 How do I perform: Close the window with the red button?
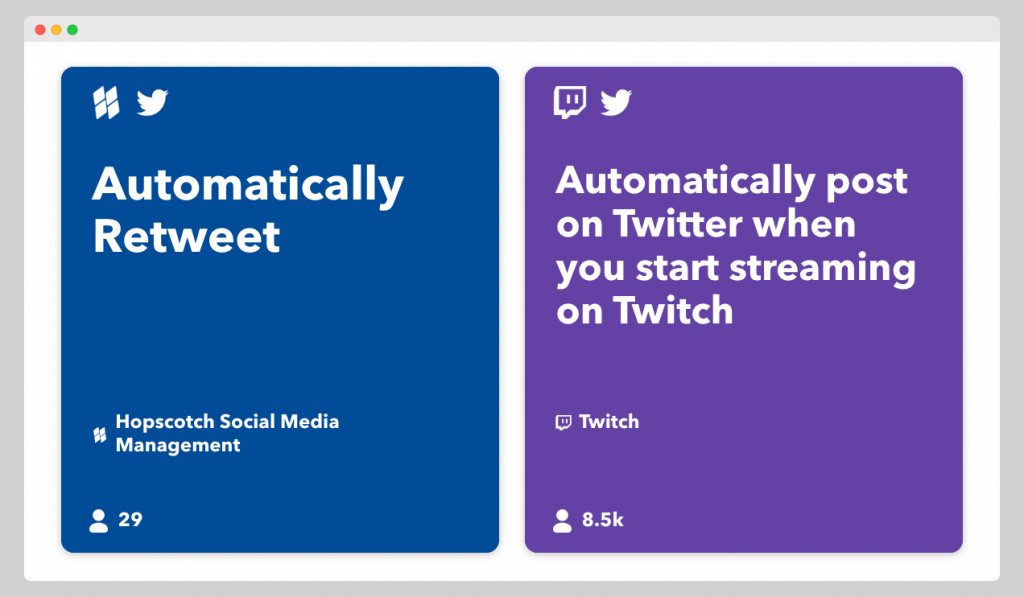[x=40, y=29]
